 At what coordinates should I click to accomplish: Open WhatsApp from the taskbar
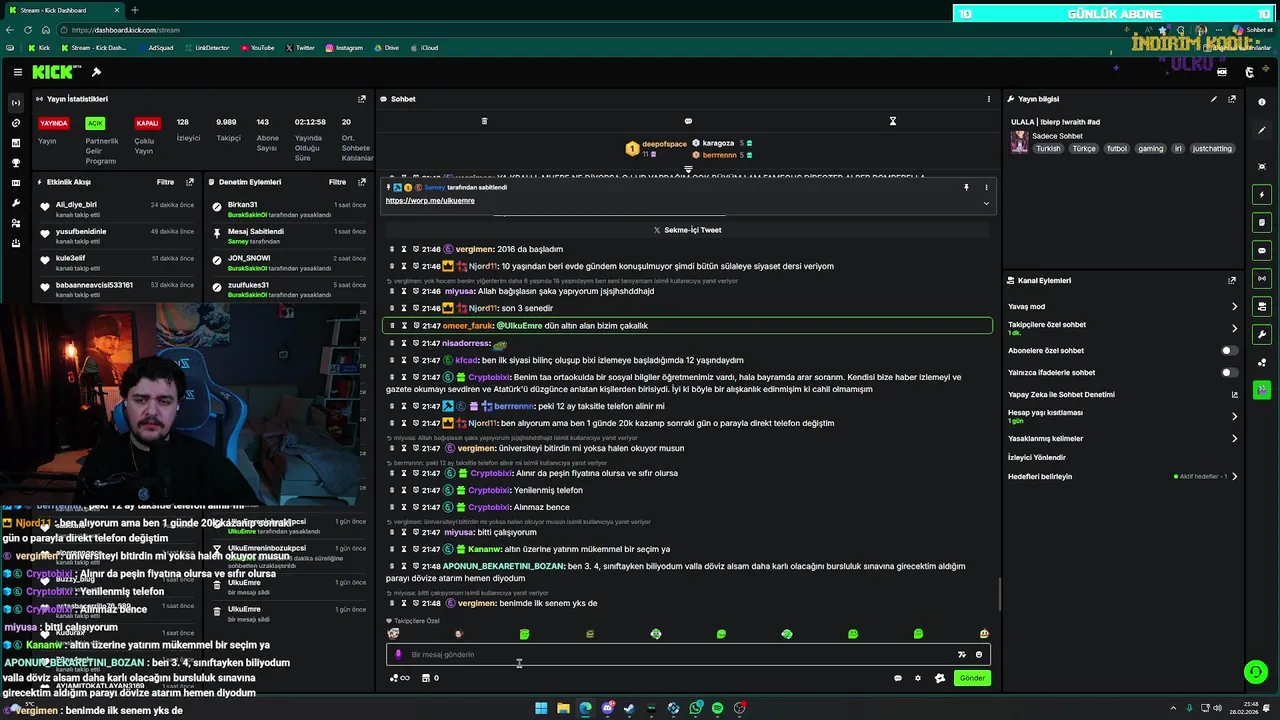(695, 708)
